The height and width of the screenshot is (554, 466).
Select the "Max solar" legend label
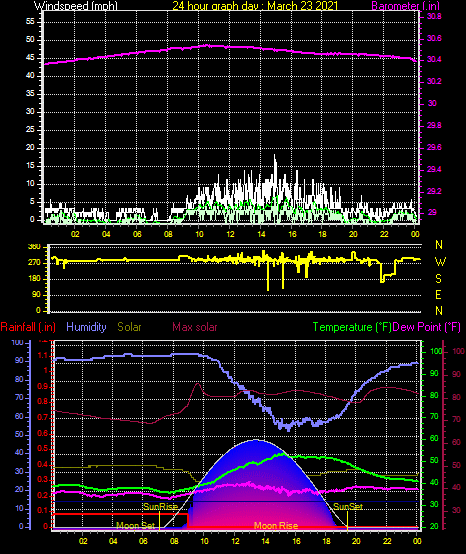[x=195, y=327]
